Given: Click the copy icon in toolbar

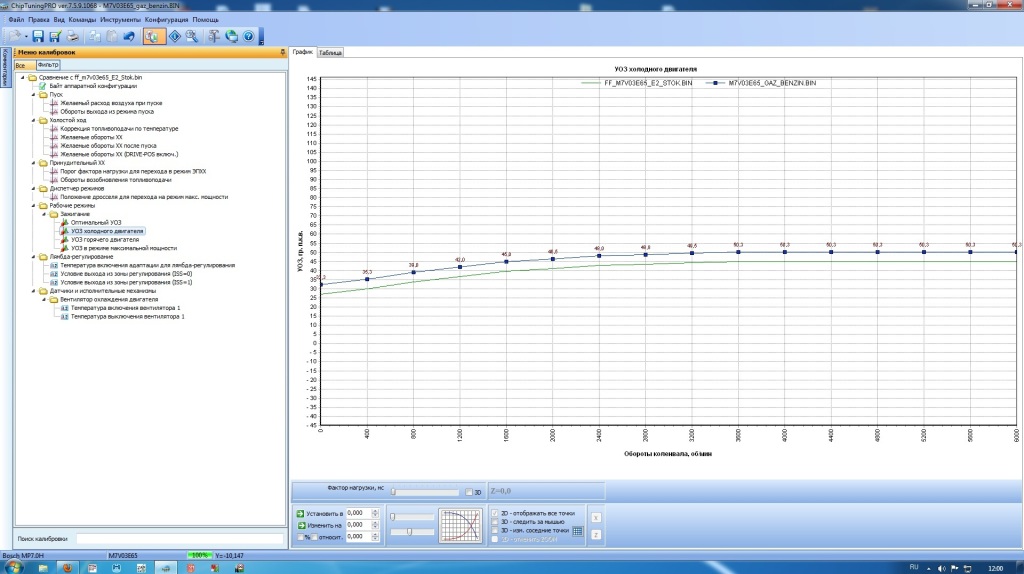Looking at the screenshot, I should (95, 37).
